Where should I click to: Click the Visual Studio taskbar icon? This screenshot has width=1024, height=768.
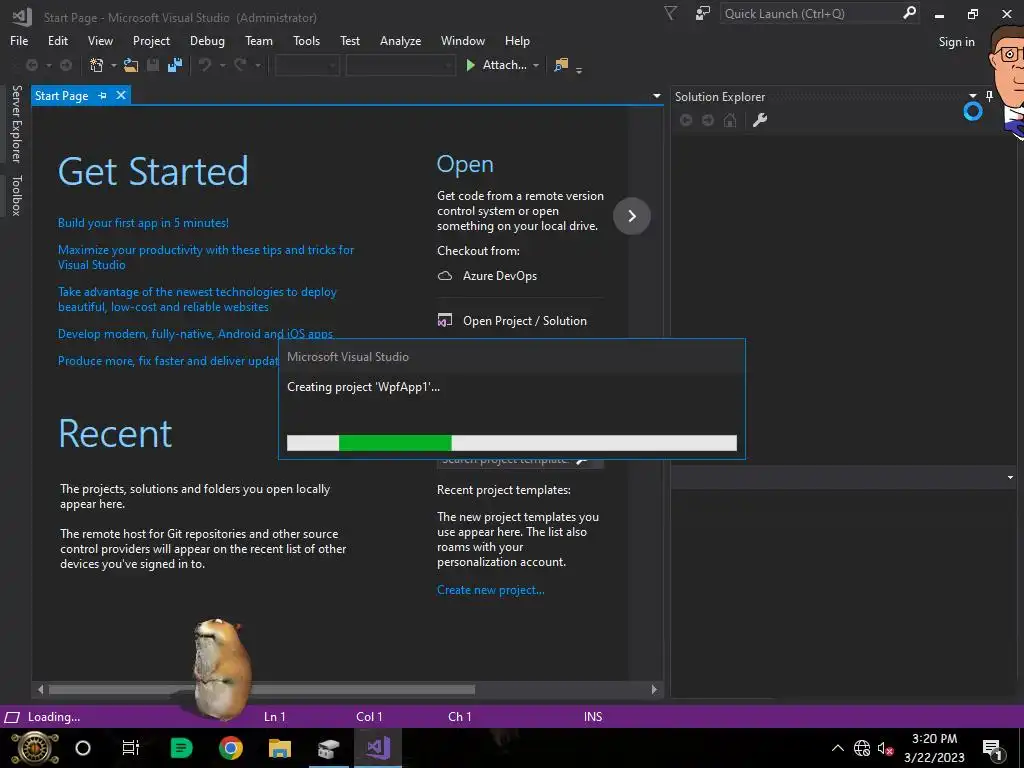tap(377, 748)
